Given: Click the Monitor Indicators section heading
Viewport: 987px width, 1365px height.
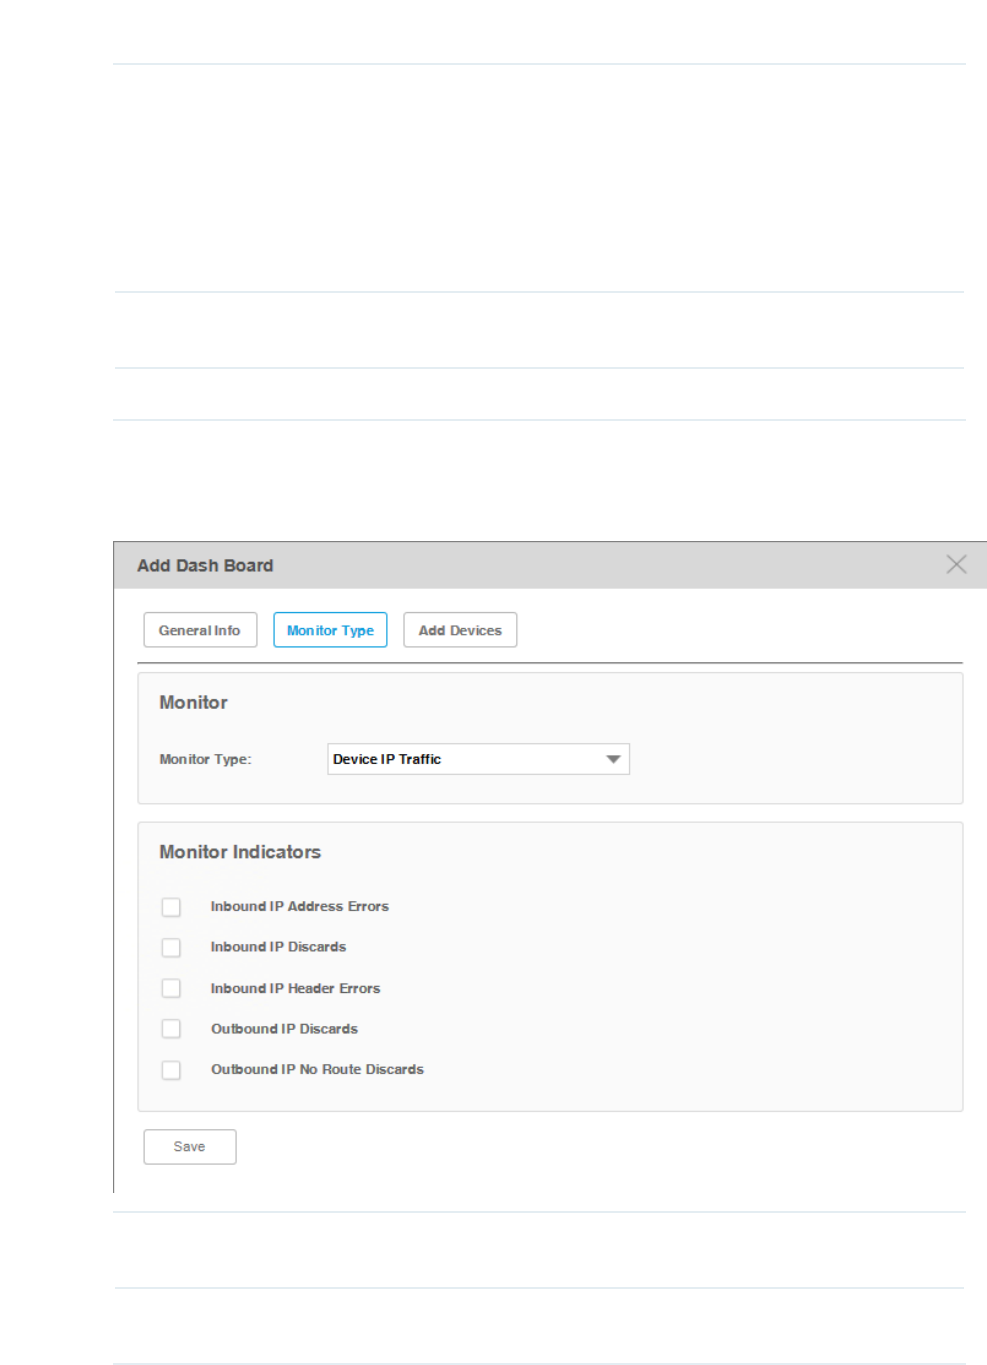Looking at the screenshot, I should (x=240, y=852).
